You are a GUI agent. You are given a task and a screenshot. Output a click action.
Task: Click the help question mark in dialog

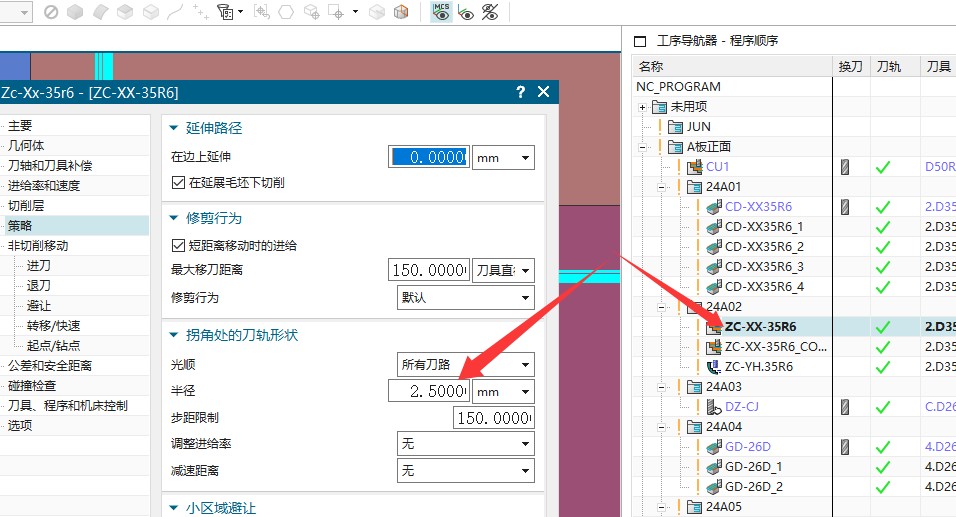click(x=520, y=92)
